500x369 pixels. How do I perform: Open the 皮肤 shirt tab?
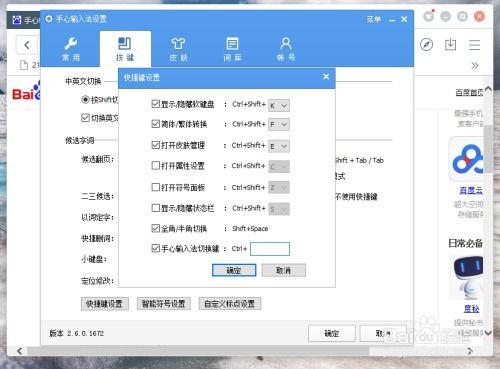coord(178,49)
